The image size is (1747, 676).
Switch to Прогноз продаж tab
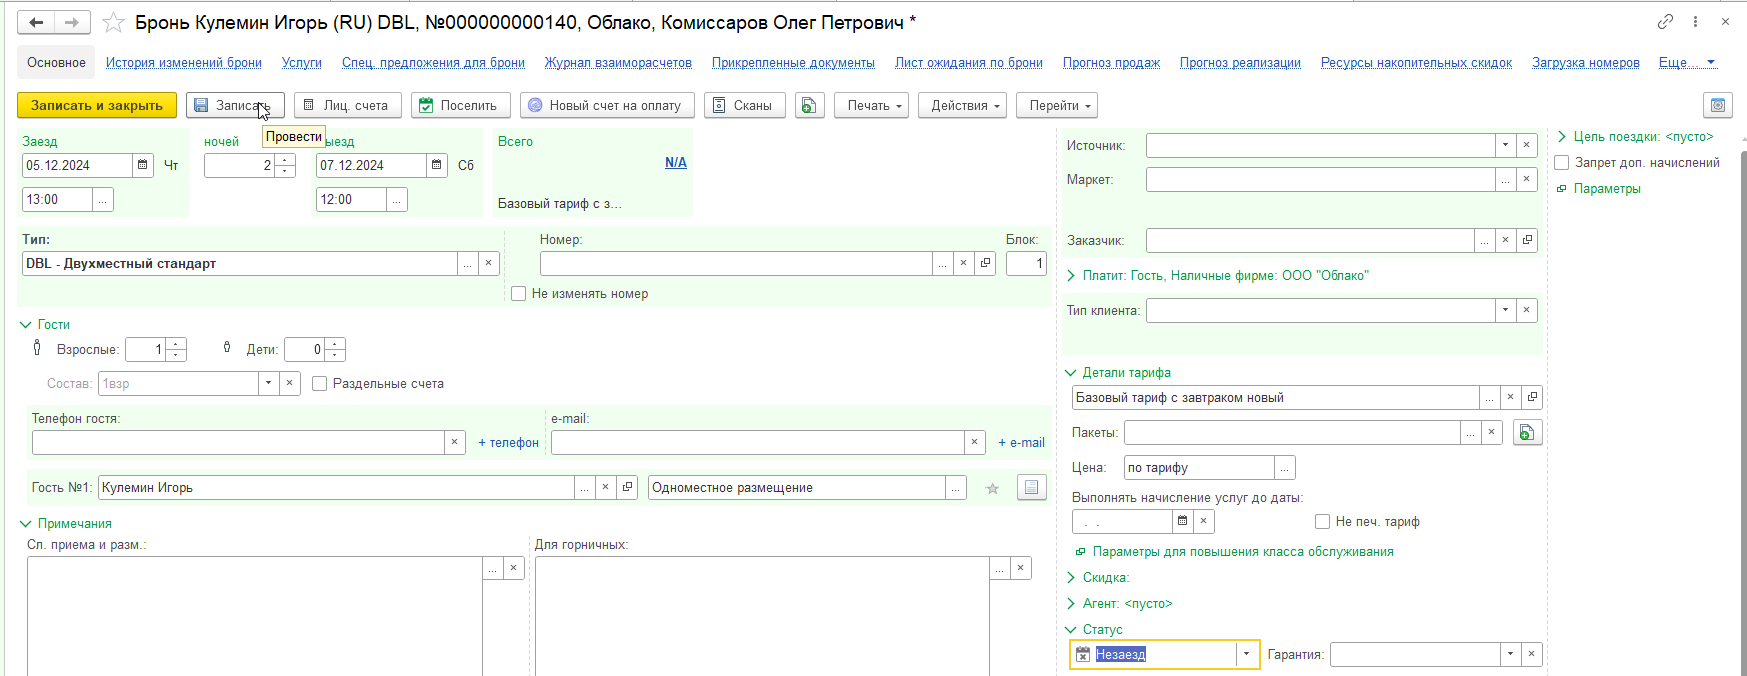coord(1111,62)
